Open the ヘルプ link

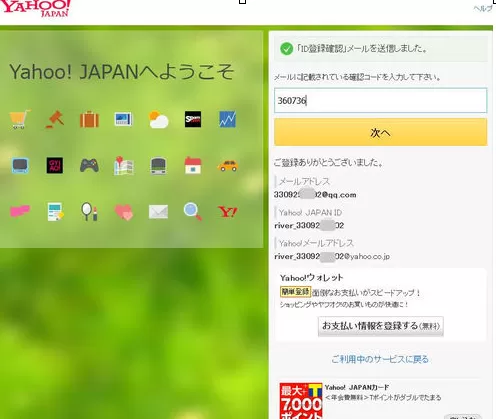pyautogui.click(x=483, y=9)
